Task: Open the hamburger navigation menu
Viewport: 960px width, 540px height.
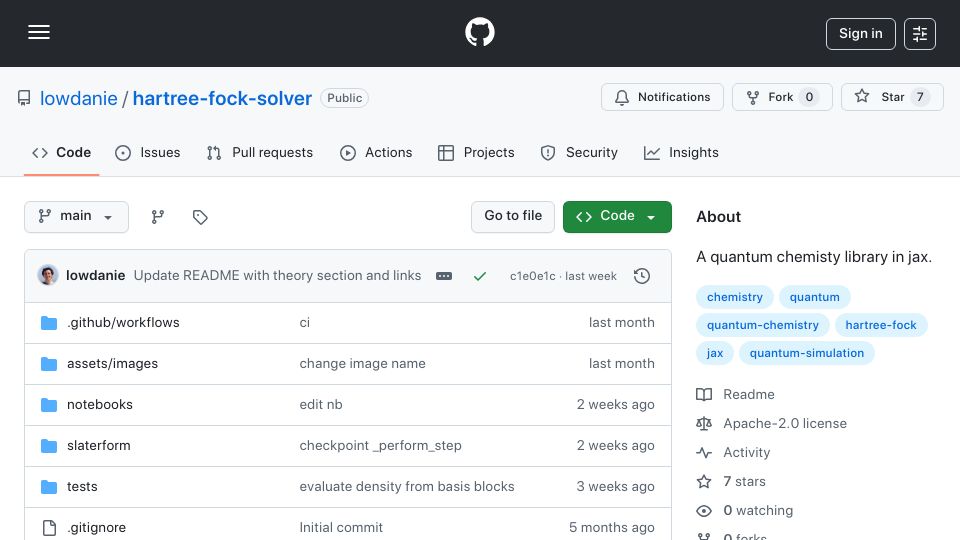Action: click(x=39, y=32)
